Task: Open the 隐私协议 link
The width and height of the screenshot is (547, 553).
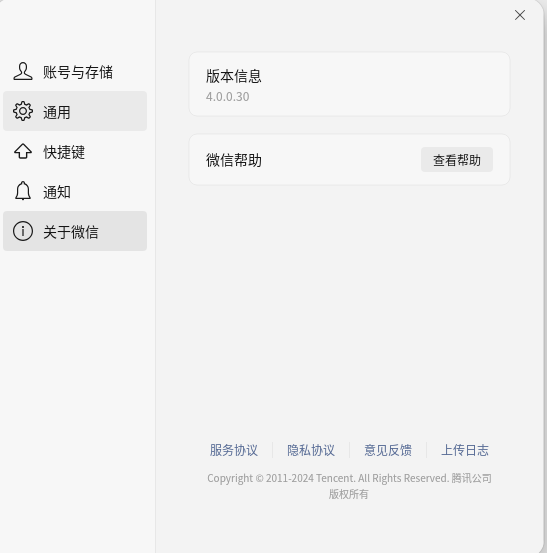Action: [311, 450]
